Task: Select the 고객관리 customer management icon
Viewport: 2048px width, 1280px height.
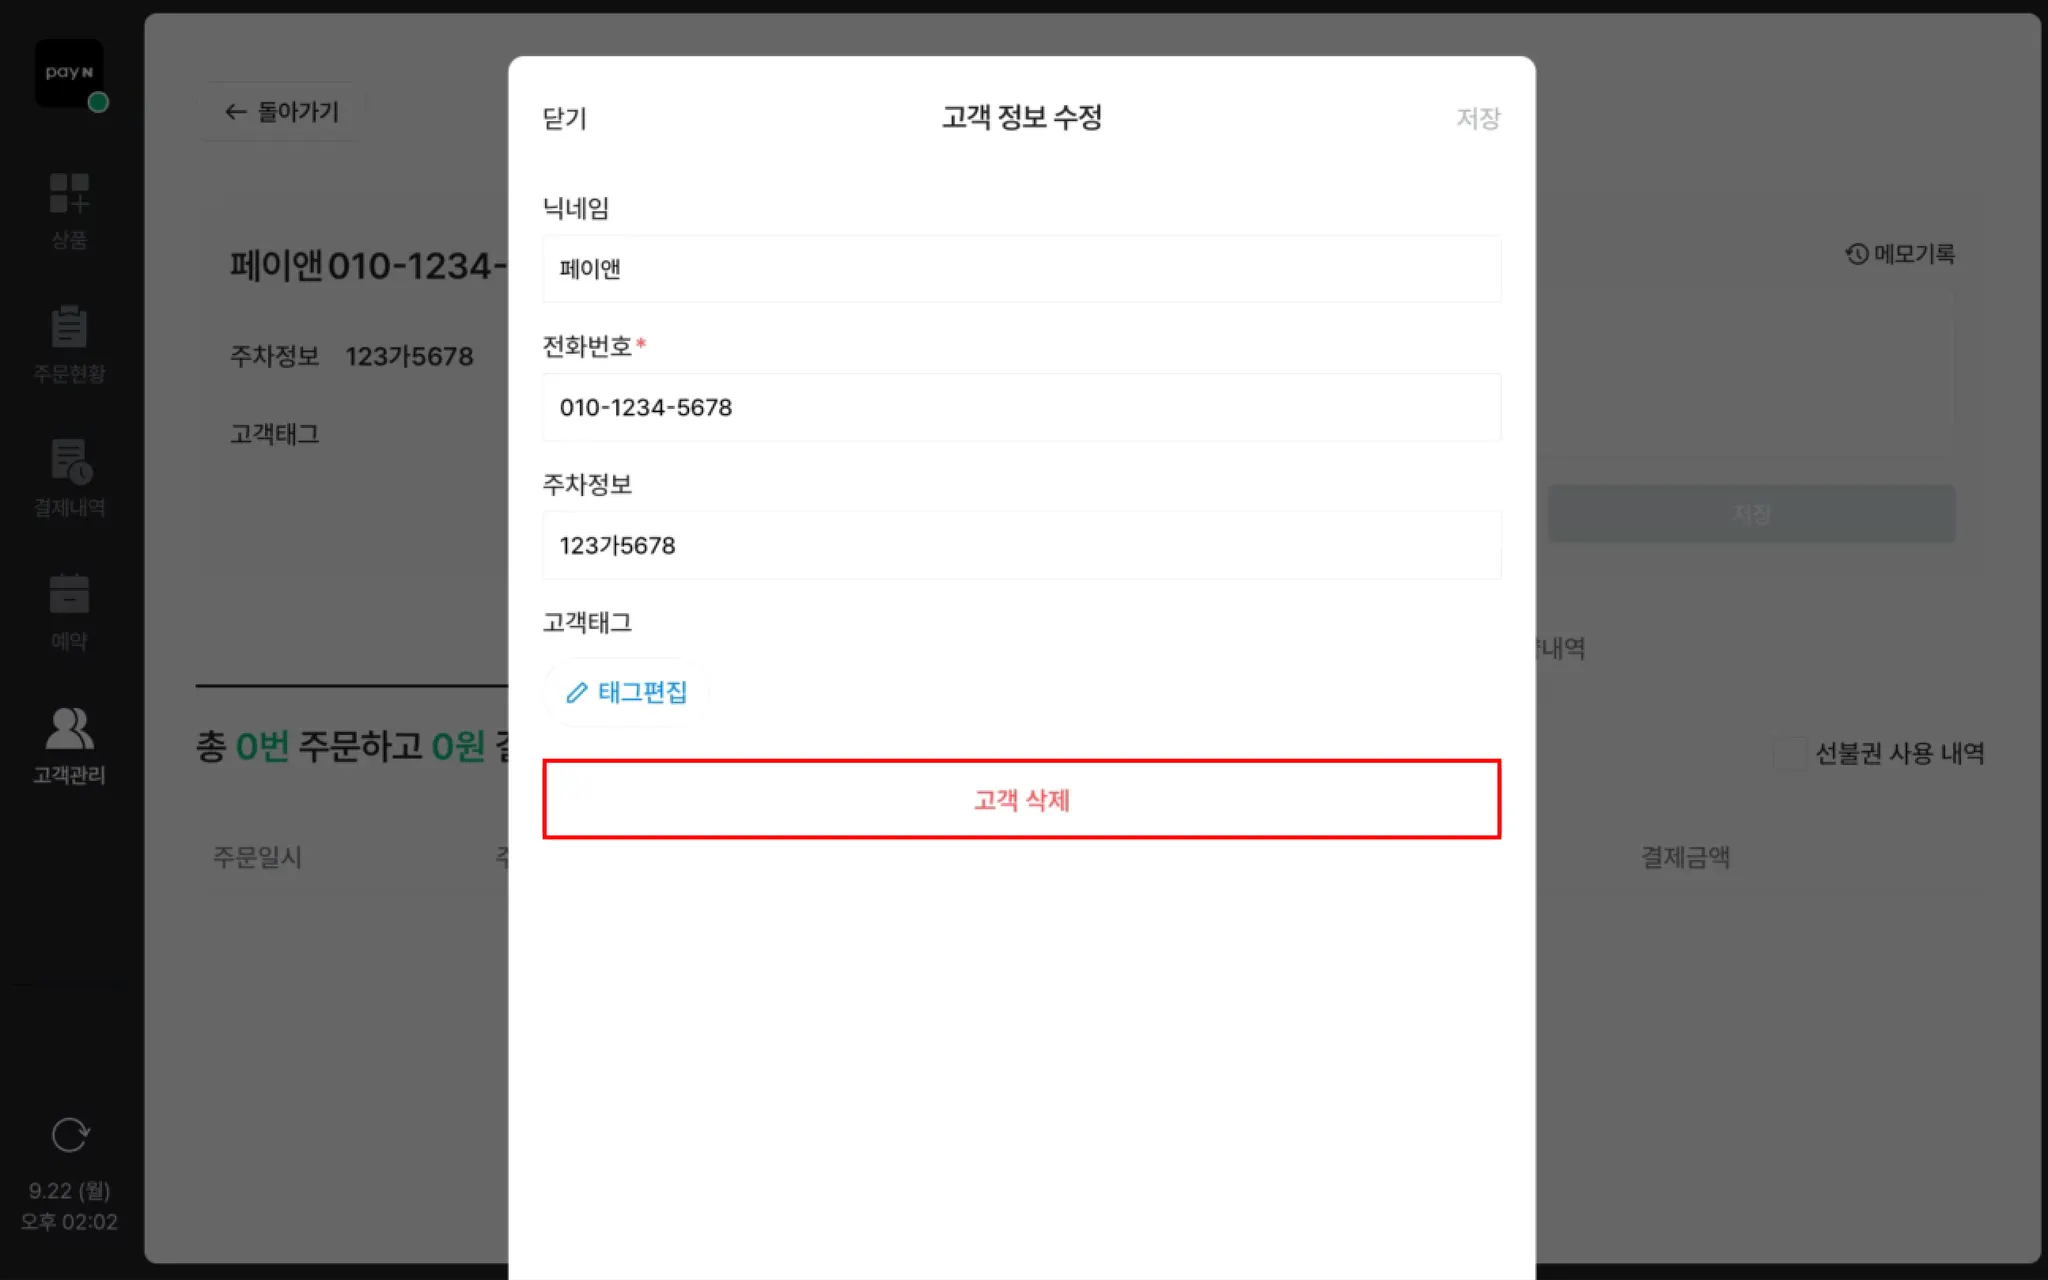Action: (x=69, y=746)
